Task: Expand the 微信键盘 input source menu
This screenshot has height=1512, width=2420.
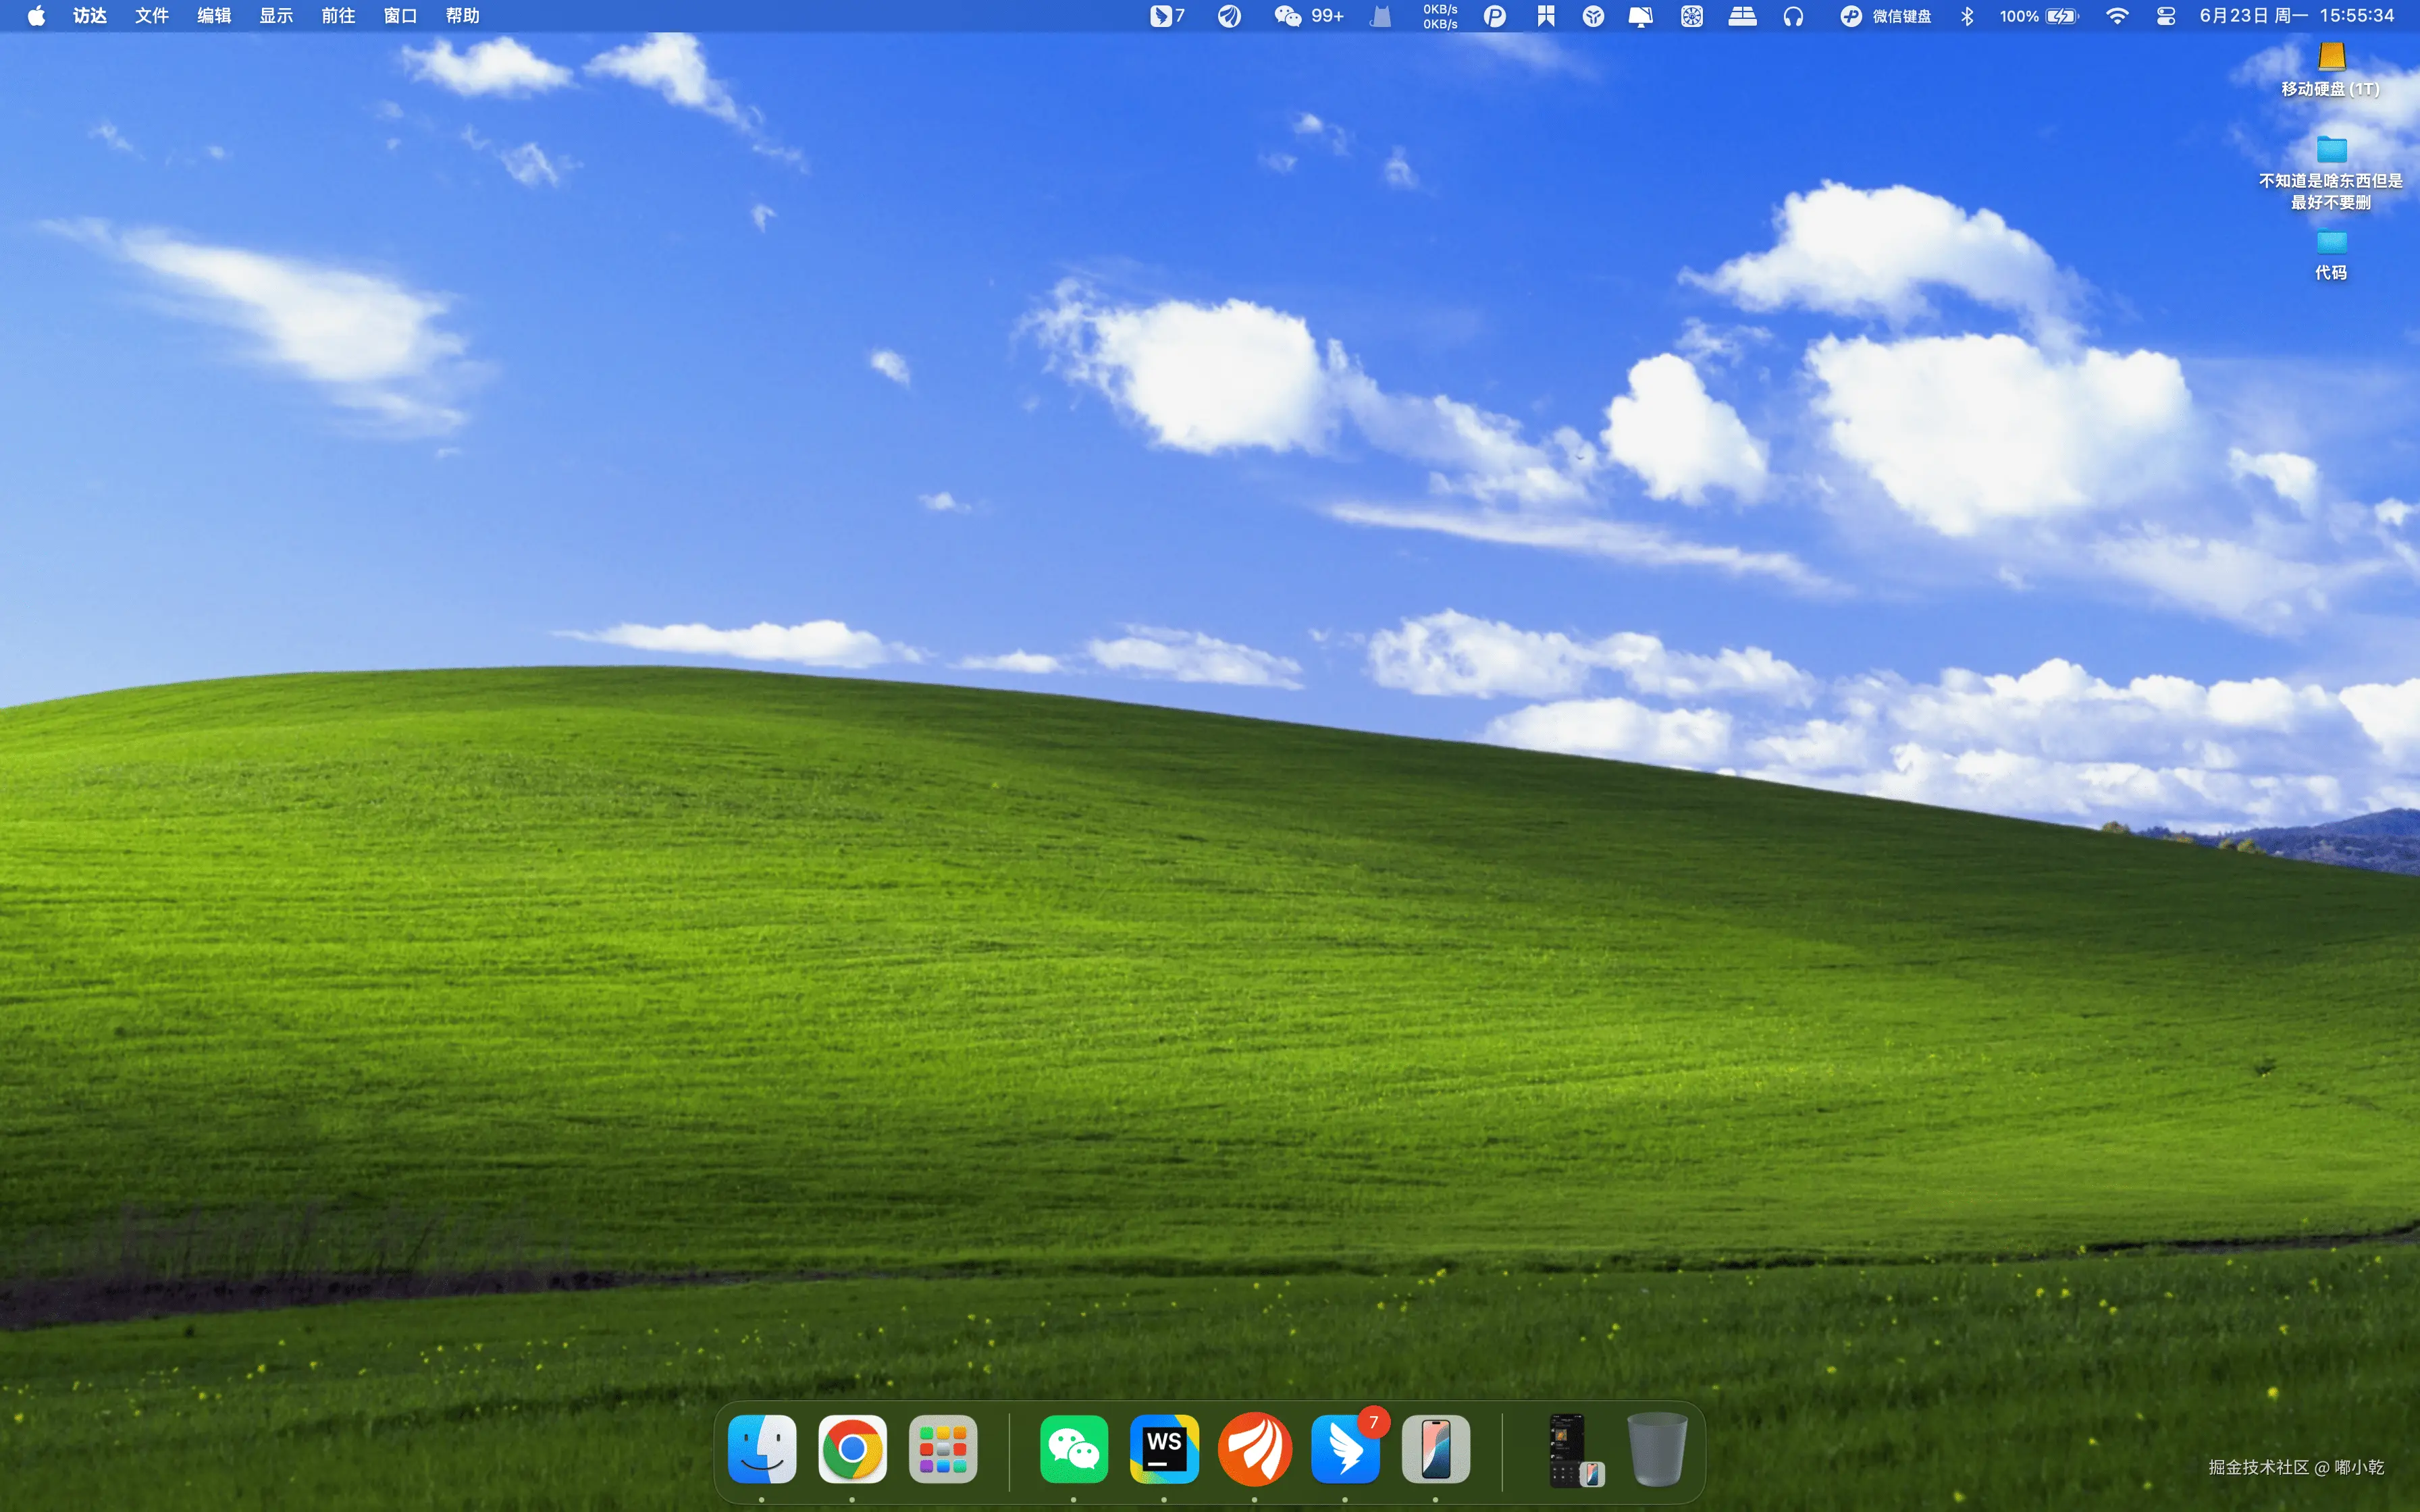Action: coord(1886,16)
